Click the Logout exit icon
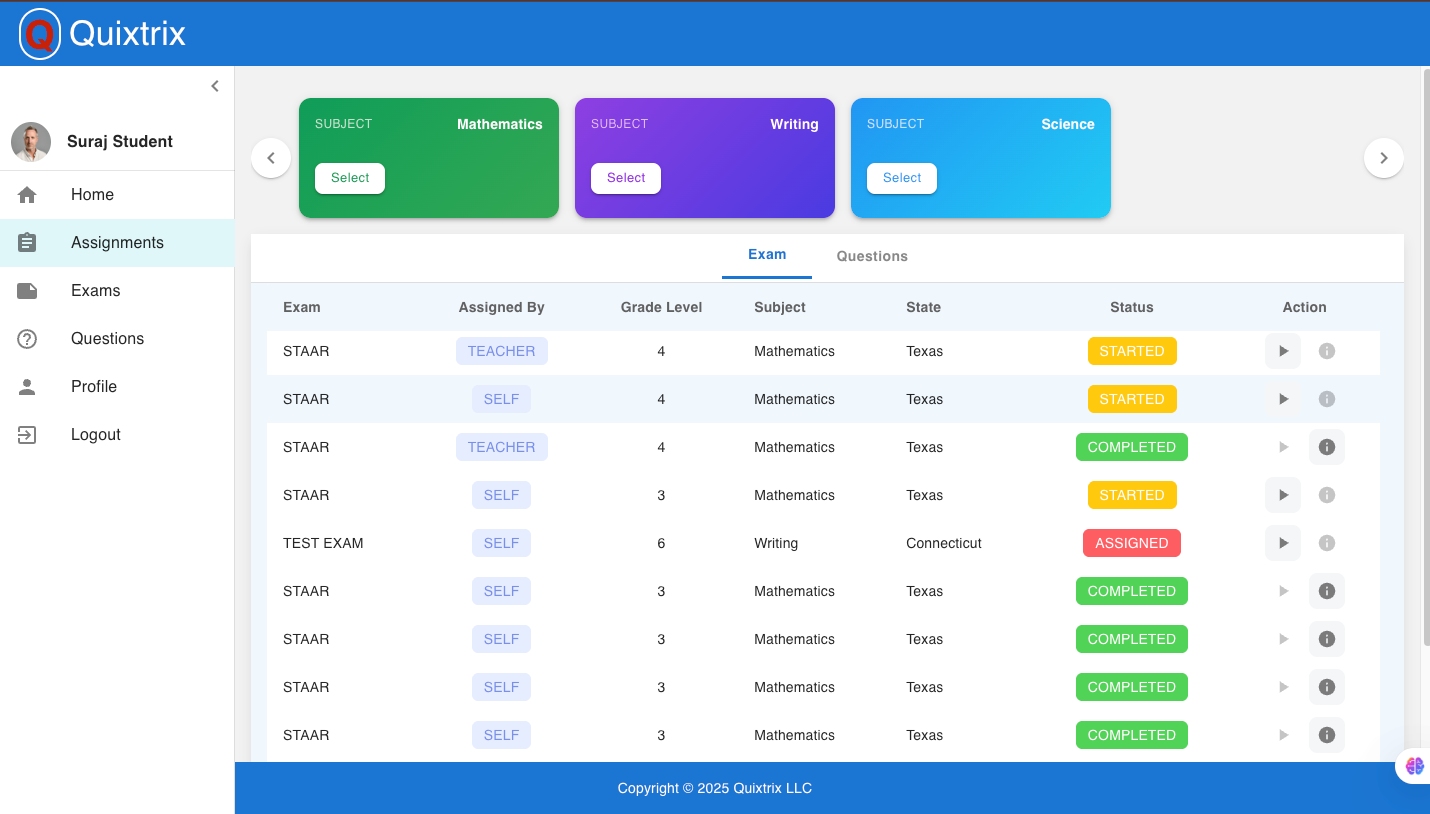This screenshot has height=814, width=1430. point(27,434)
